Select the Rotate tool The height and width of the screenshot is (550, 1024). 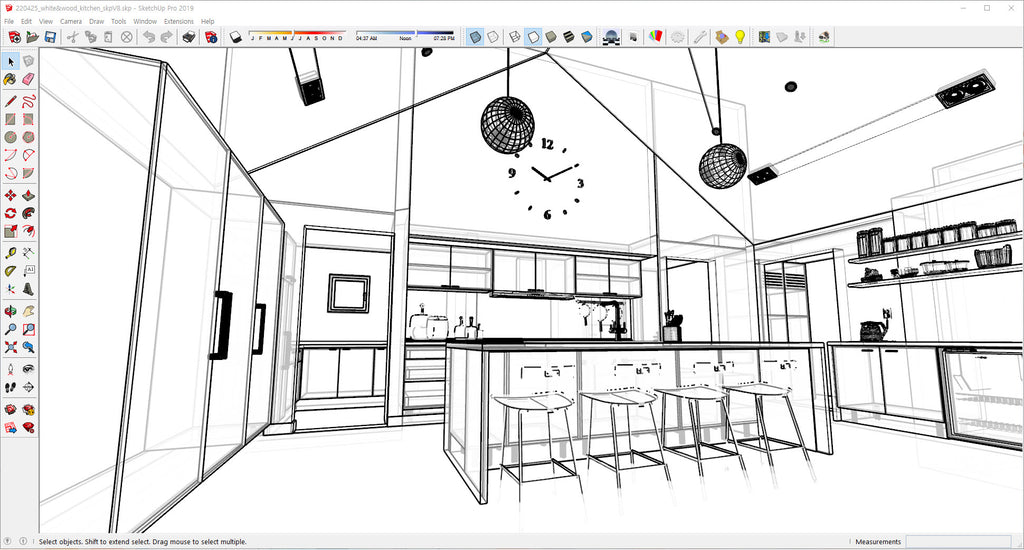[x=10, y=214]
